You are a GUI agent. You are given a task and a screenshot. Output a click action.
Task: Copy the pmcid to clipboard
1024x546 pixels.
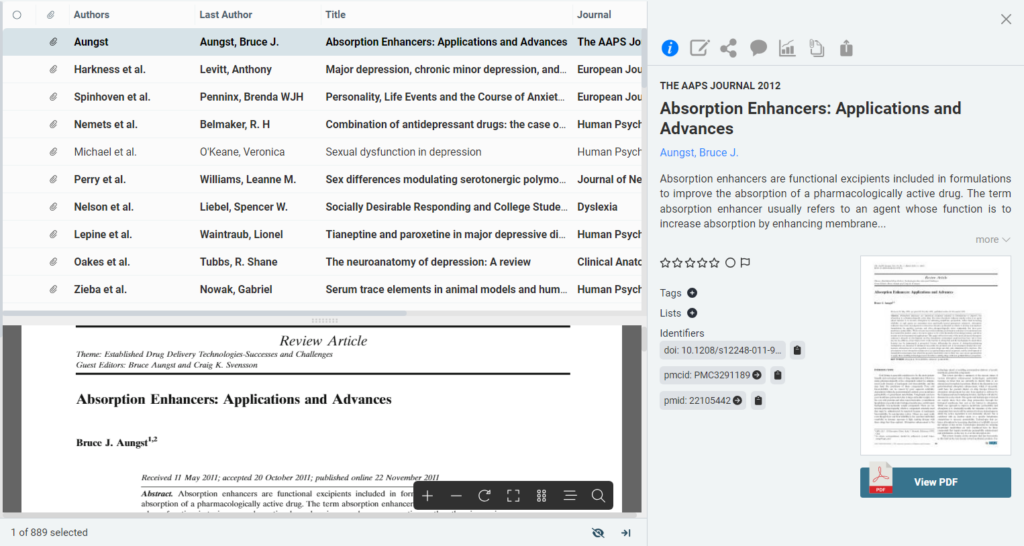(777, 375)
